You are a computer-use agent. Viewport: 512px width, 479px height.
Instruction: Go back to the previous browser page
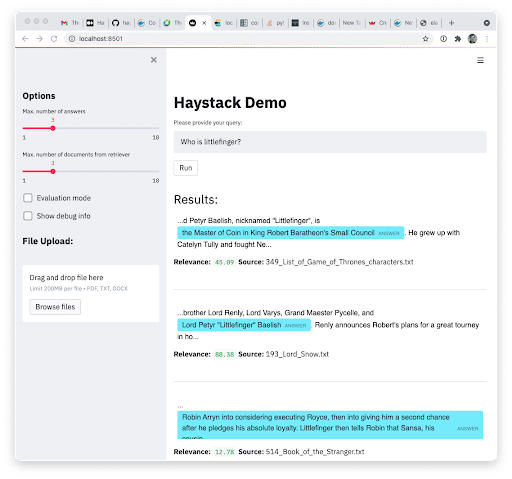click(x=25, y=39)
